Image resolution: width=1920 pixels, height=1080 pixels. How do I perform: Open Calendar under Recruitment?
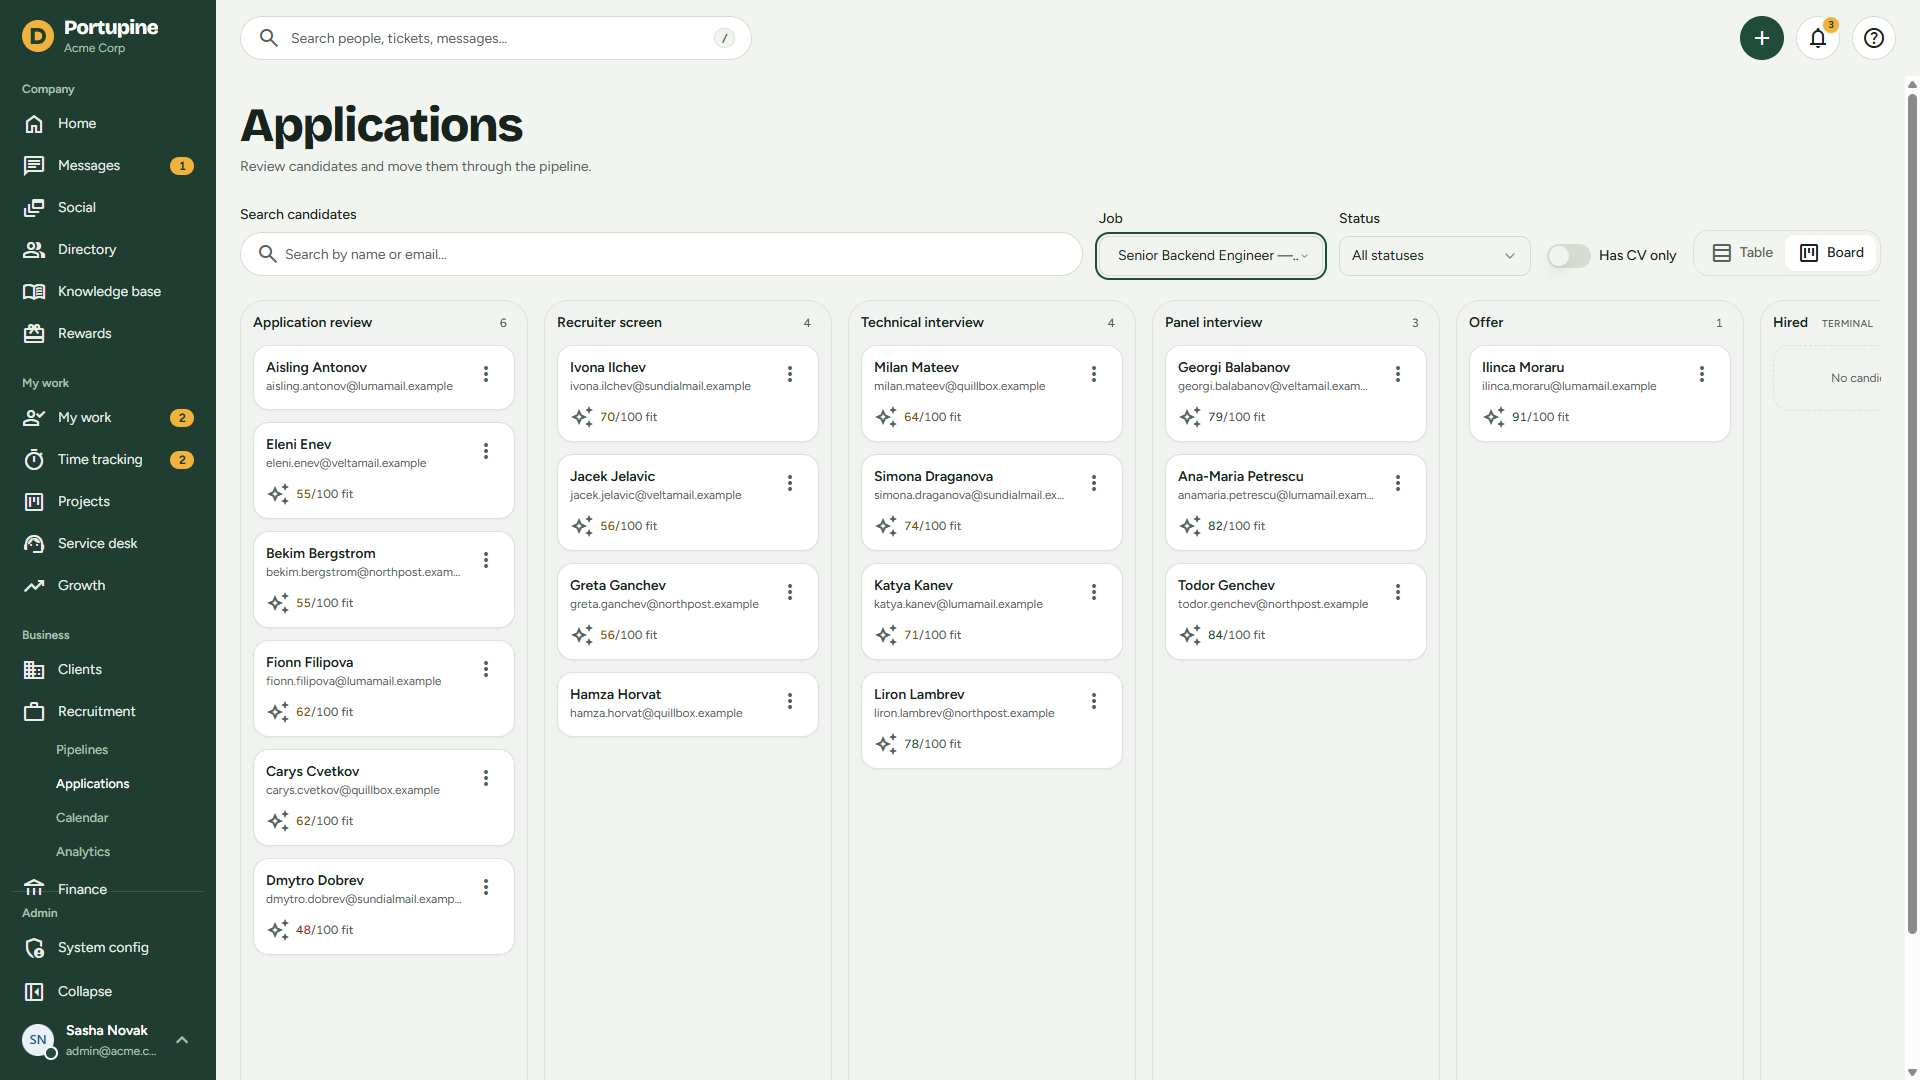pos(82,817)
